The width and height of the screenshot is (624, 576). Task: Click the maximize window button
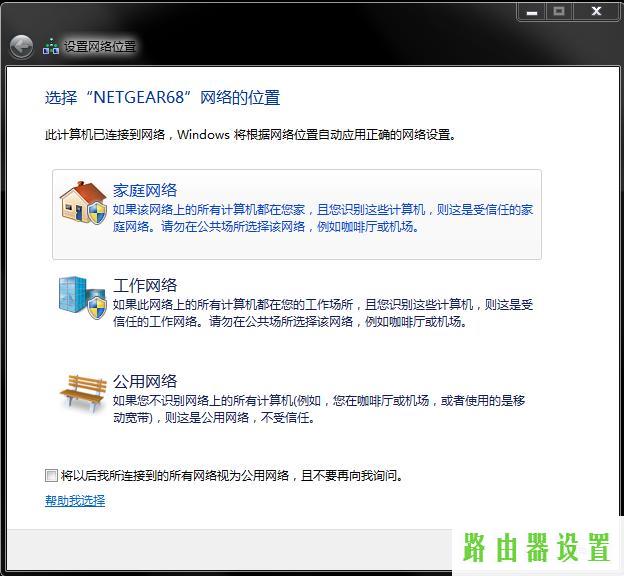(559, 11)
